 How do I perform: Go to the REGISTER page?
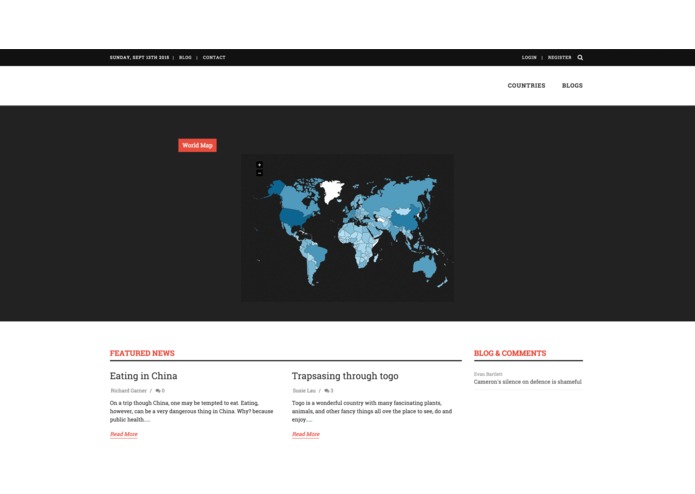(x=559, y=58)
